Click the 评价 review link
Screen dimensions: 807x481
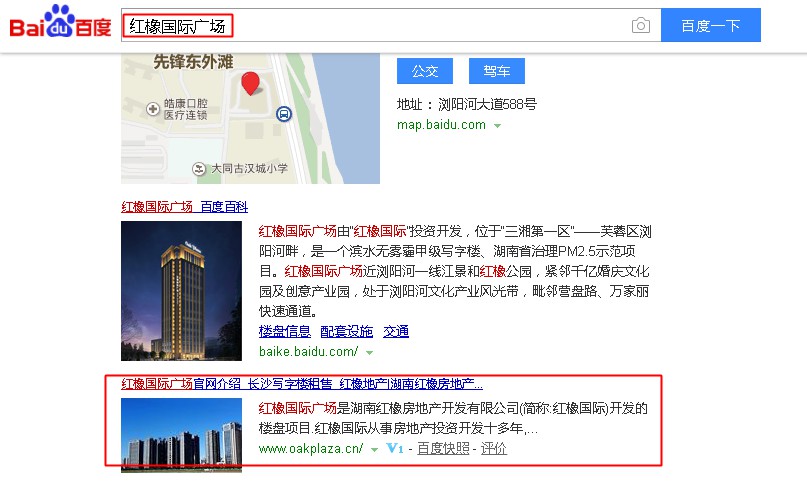pos(494,449)
